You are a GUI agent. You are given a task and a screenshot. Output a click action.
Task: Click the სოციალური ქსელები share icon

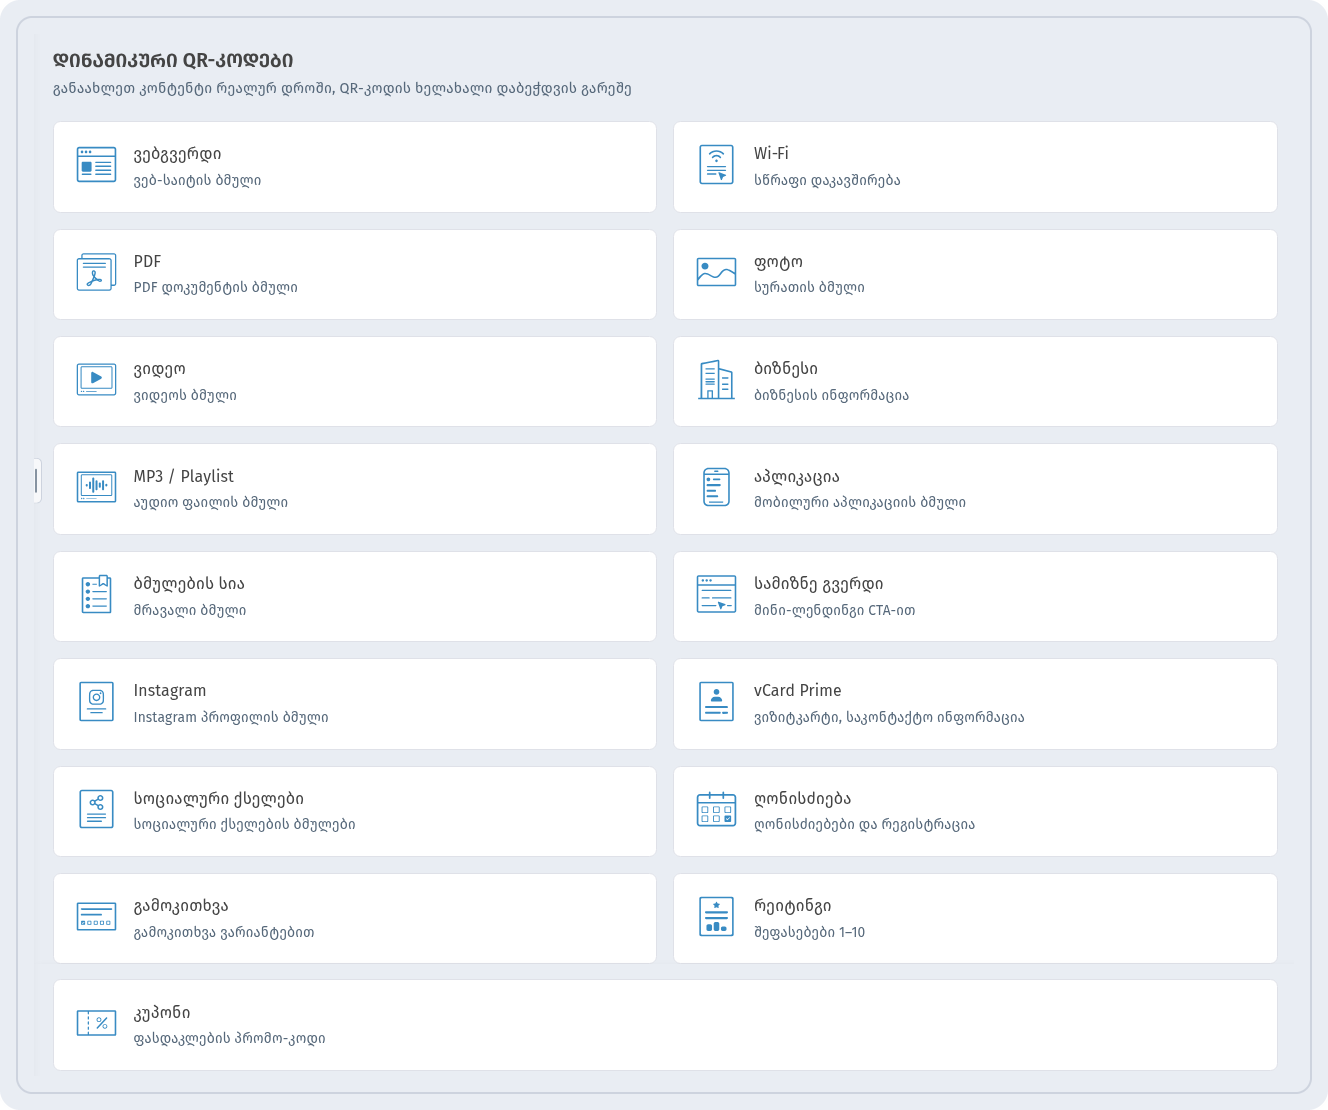[96, 809]
